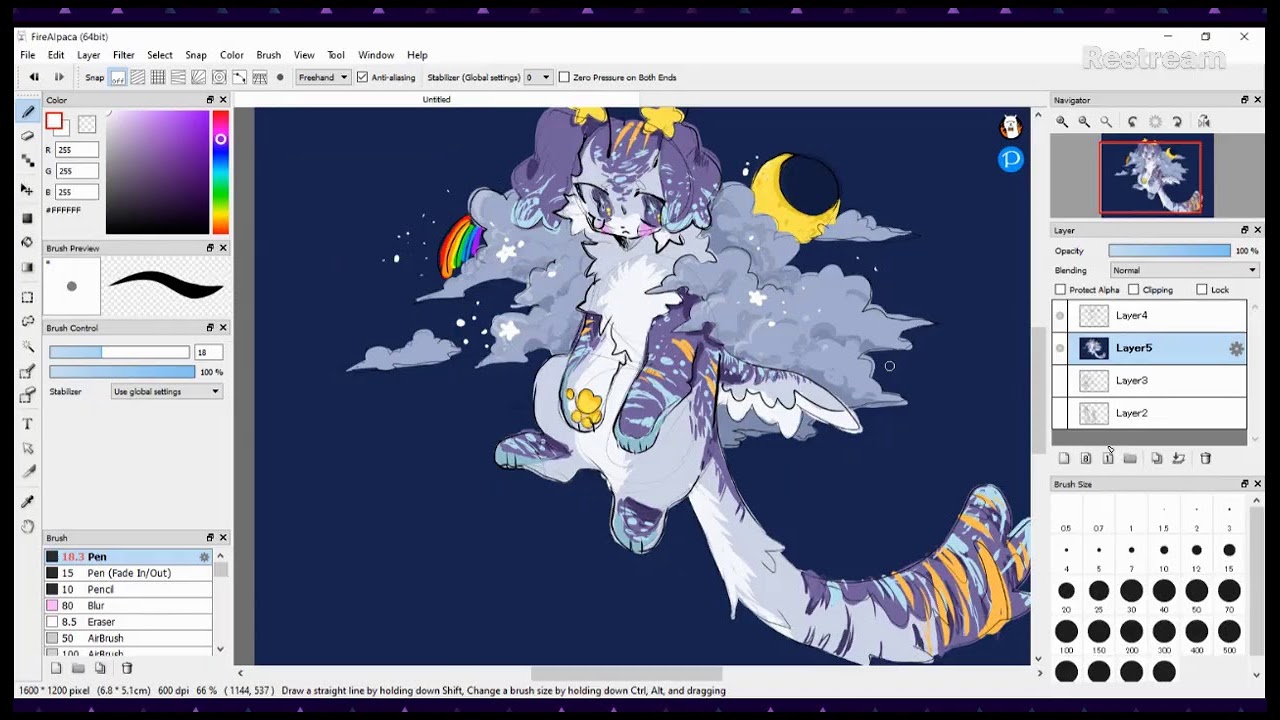Rotate canvas right in Navigator
1280x720 pixels.
(x=1177, y=122)
